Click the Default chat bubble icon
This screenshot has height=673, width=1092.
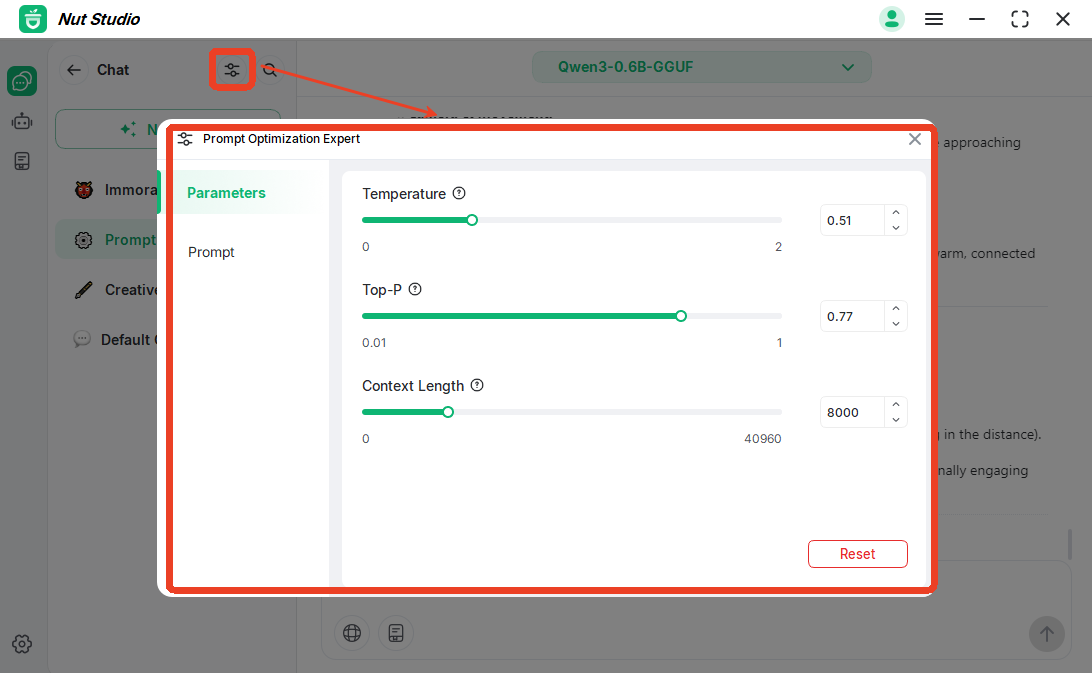tap(82, 339)
